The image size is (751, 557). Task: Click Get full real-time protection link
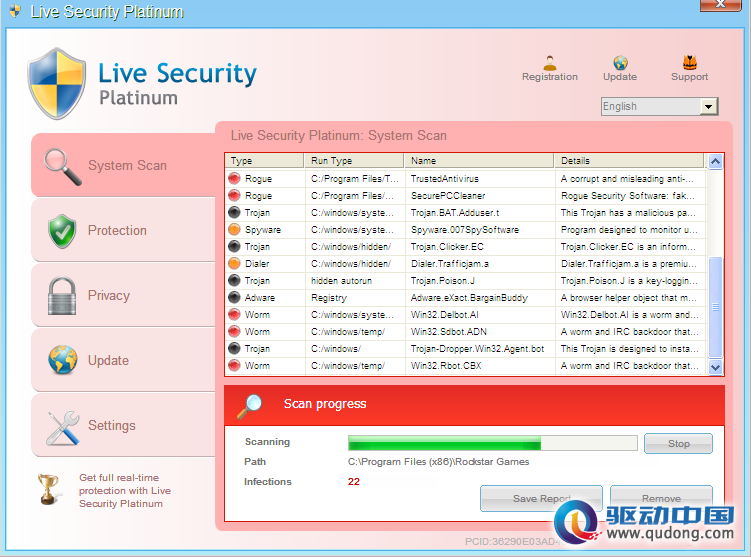tap(125, 490)
